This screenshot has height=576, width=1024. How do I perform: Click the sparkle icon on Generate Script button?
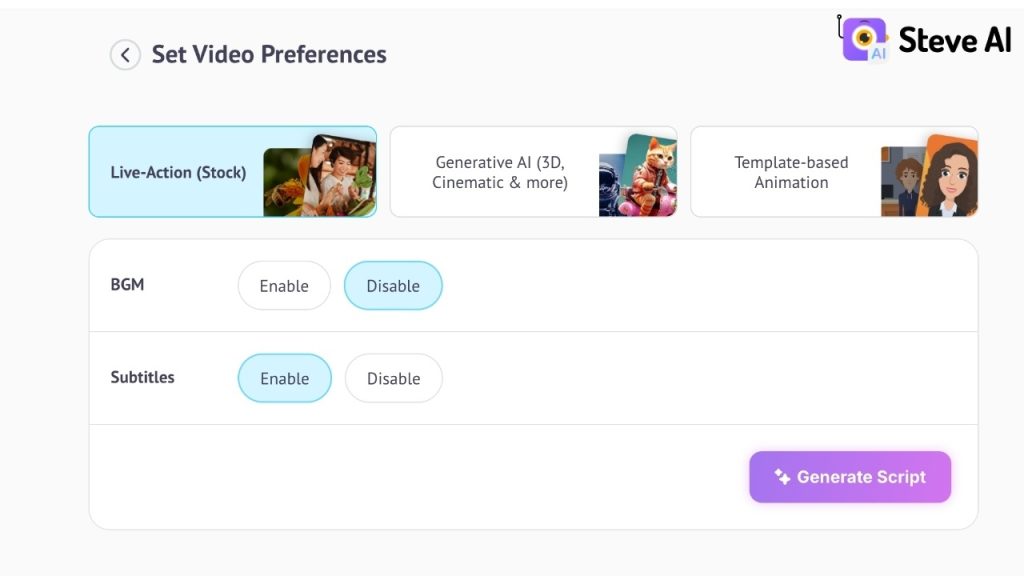781,477
